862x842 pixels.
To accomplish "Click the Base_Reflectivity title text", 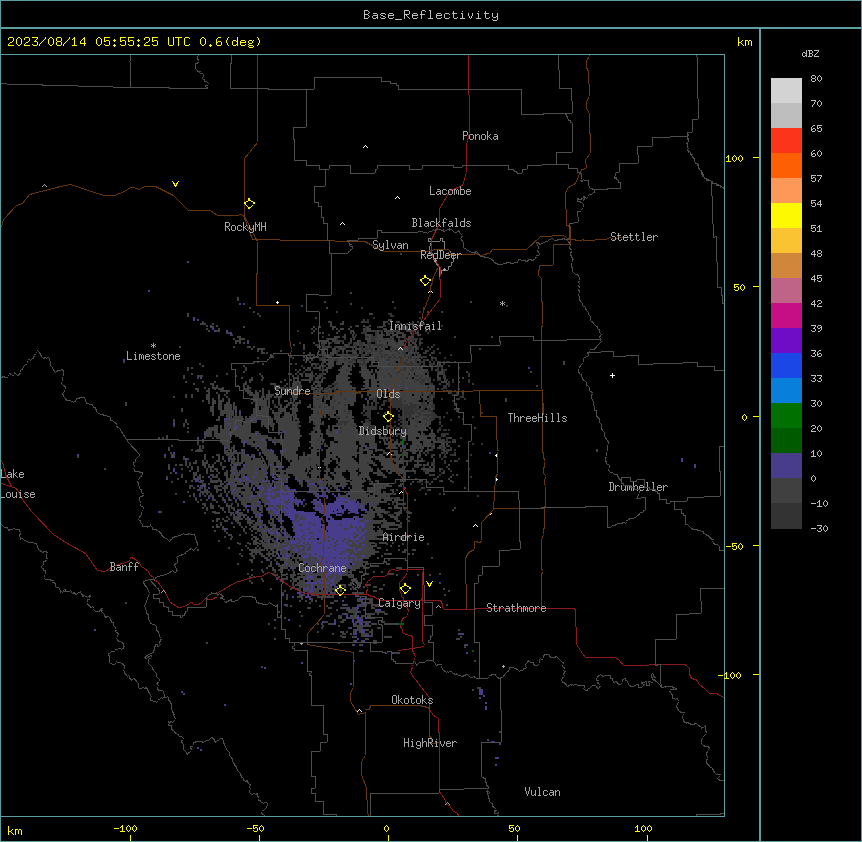I will coord(431,15).
